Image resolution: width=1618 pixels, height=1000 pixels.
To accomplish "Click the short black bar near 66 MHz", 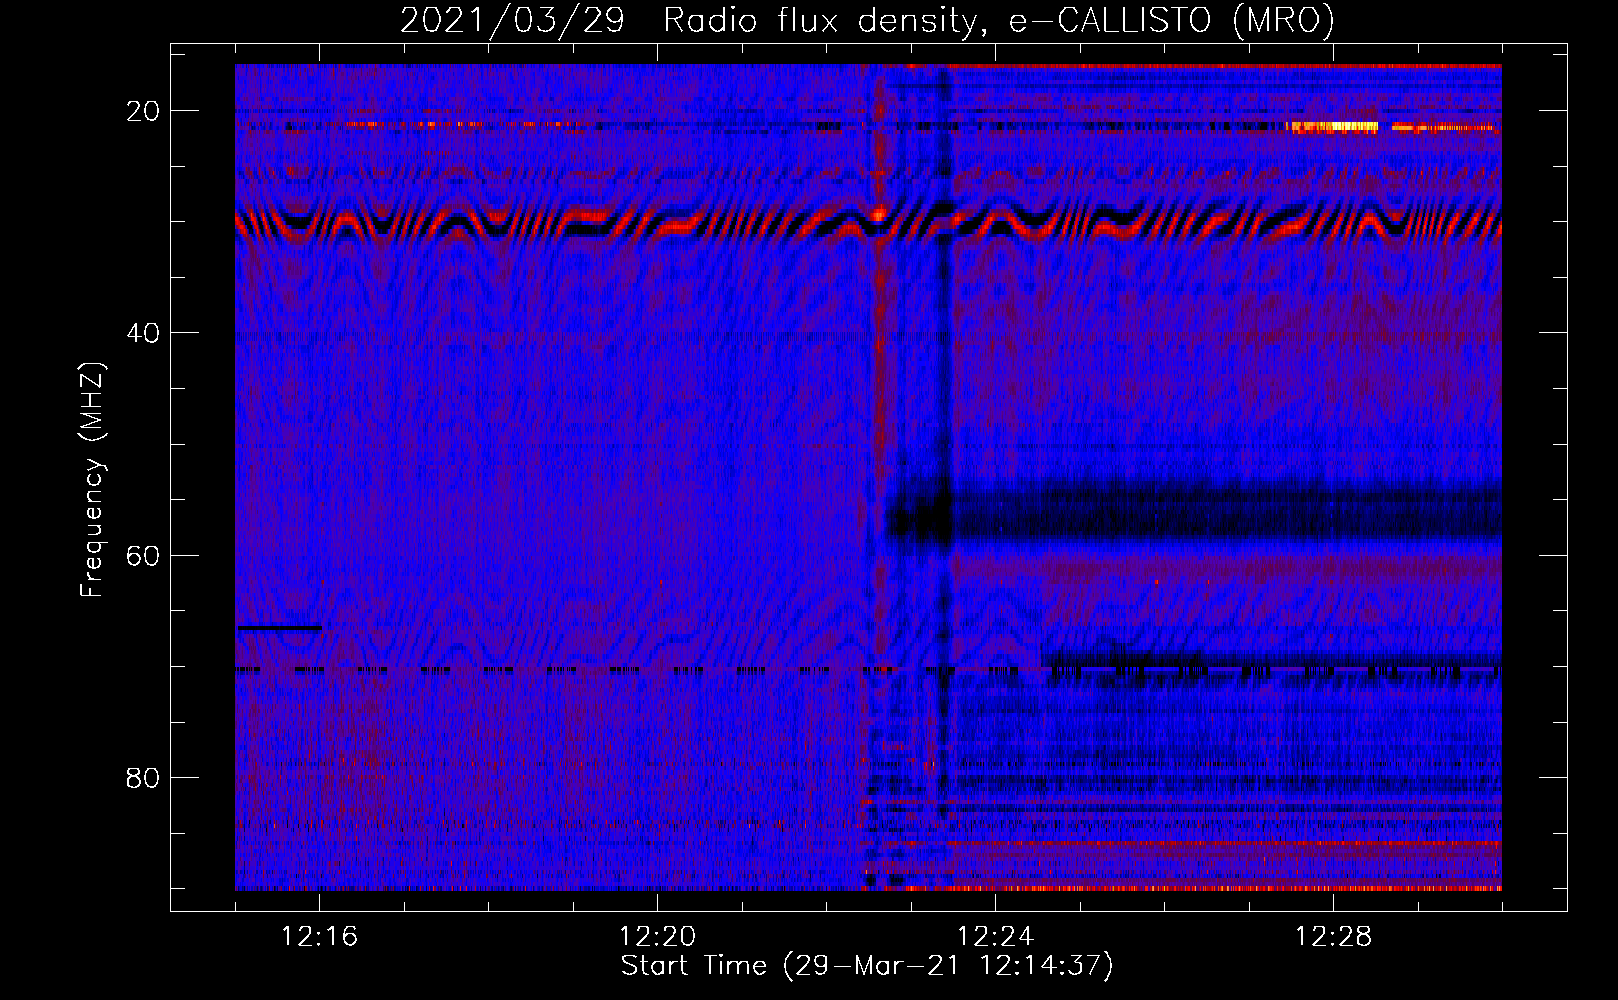I will click(279, 628).
